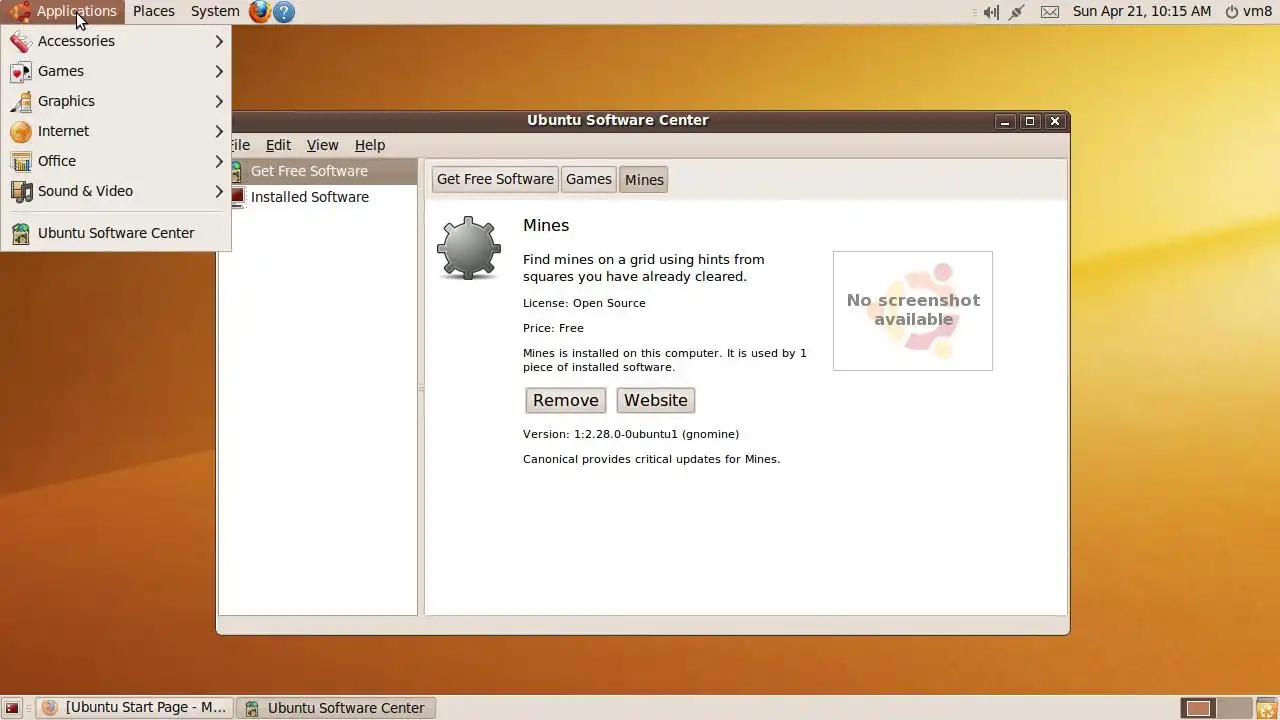Click the Trash icon in the bottom panel
This screenshot has height=720, width=1280.
[x=1266, y=708]
